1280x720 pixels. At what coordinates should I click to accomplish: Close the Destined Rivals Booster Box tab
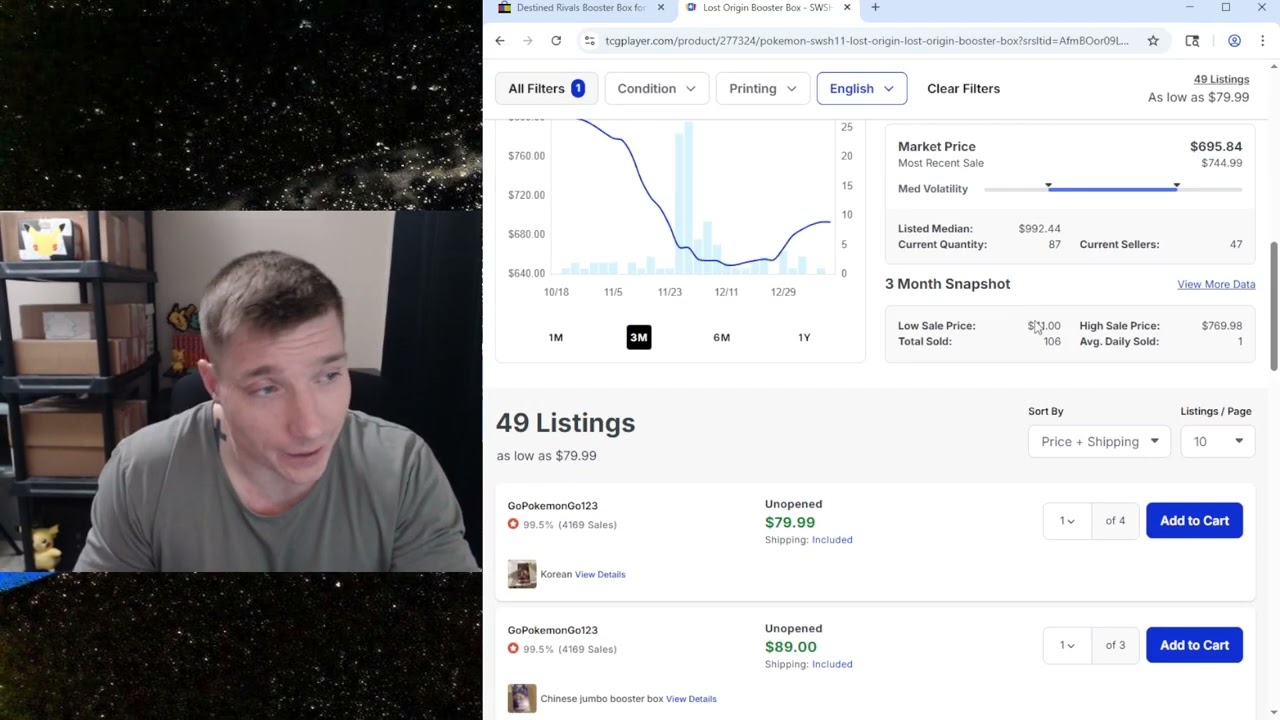pyautogui.click(x=660, y=8)
